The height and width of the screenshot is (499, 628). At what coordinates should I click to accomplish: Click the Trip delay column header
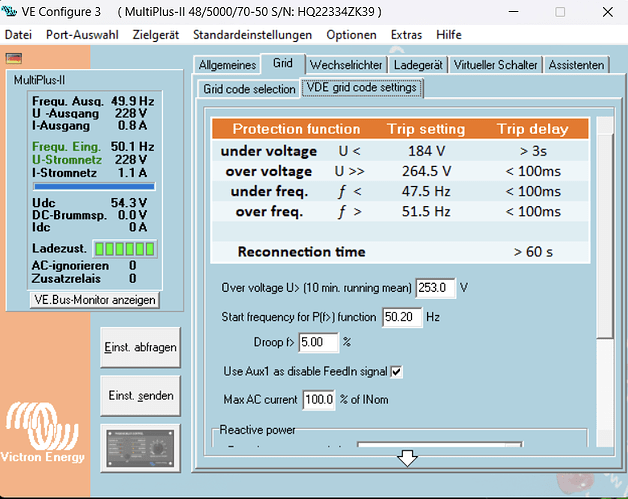tap(533, 129)
